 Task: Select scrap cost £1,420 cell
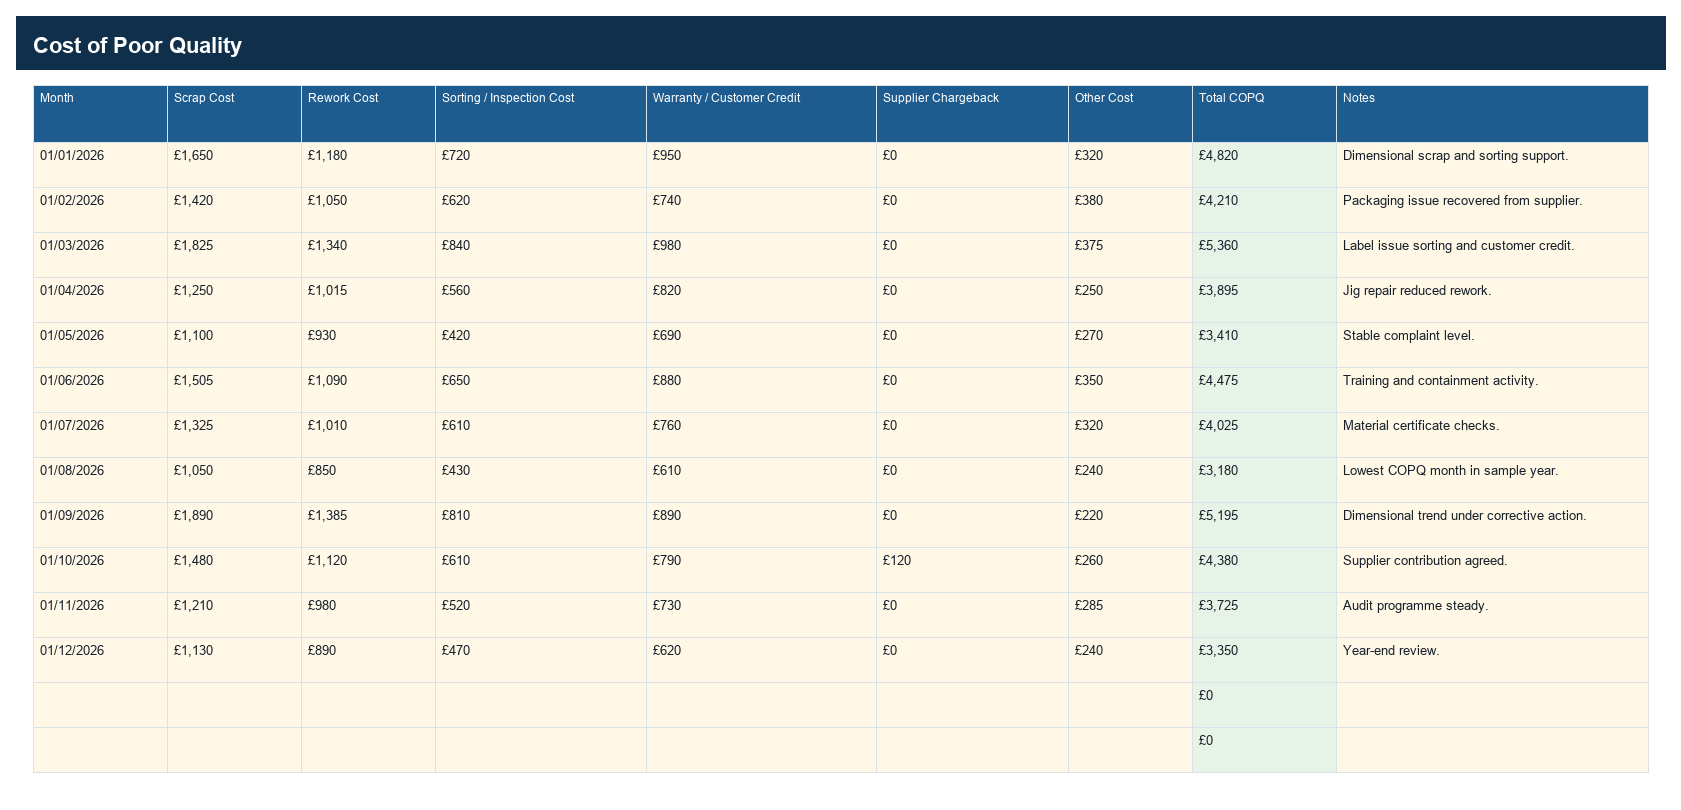pyautogui.click(x=234, y=210)
